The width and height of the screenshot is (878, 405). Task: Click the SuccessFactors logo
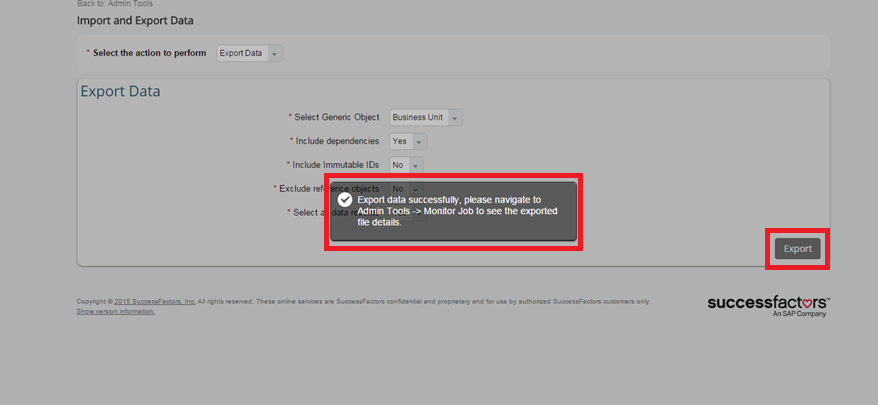pos(768,306)
